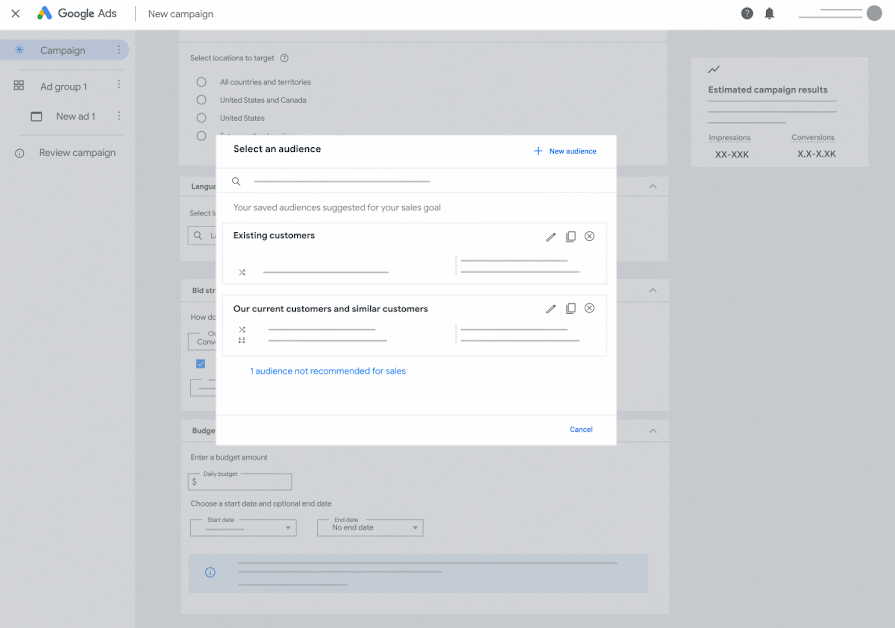Select the Existing customers audience card
895x628 pixels.
coord(414,253)
